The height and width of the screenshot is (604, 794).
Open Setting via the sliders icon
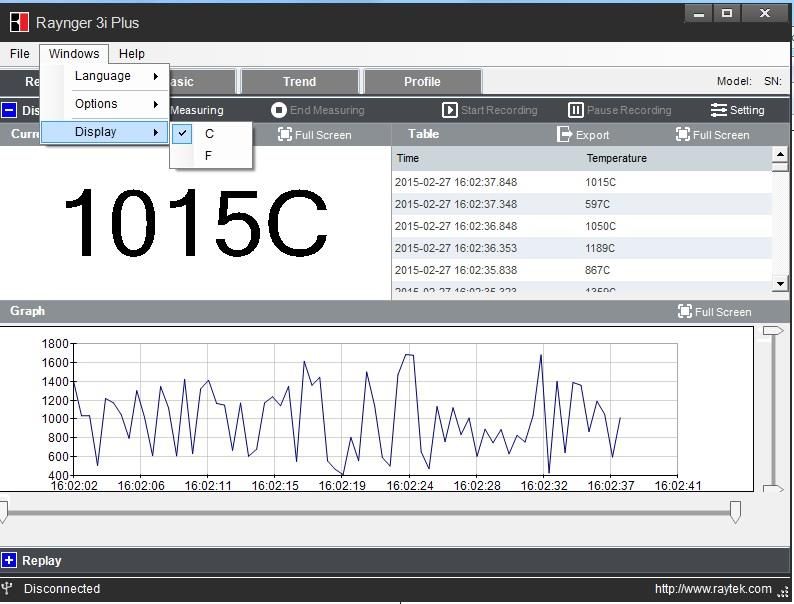(x=719, y=110)
